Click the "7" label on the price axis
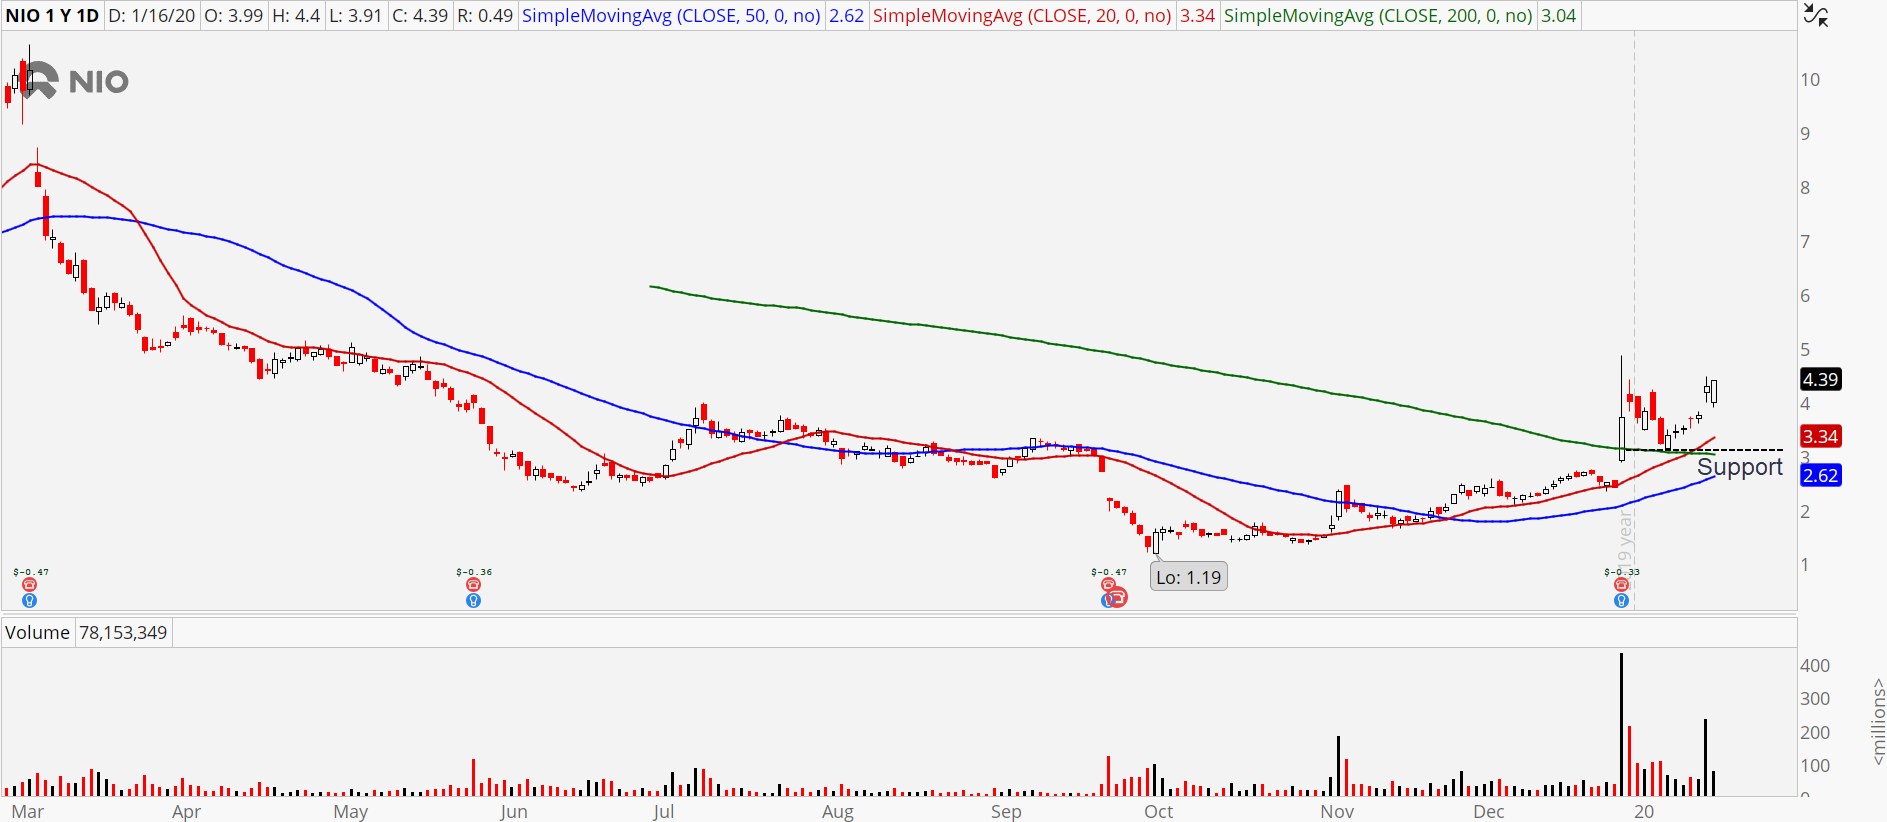Image resolution: width=1887 pixels, height=822 pixels. 1805,242
